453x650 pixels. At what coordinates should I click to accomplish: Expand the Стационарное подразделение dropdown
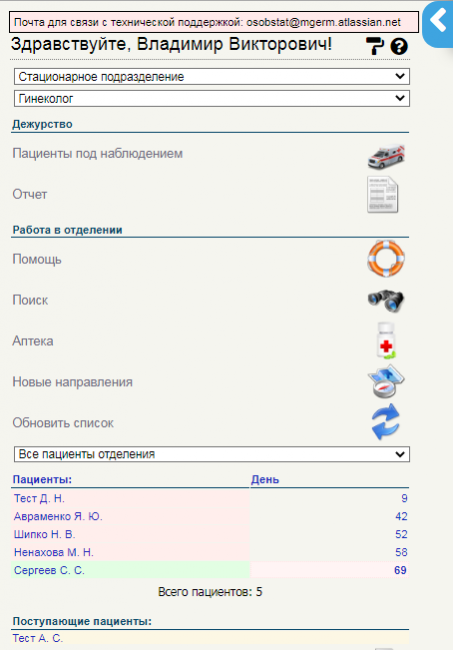pyautogui.click(x=212, y=77)
